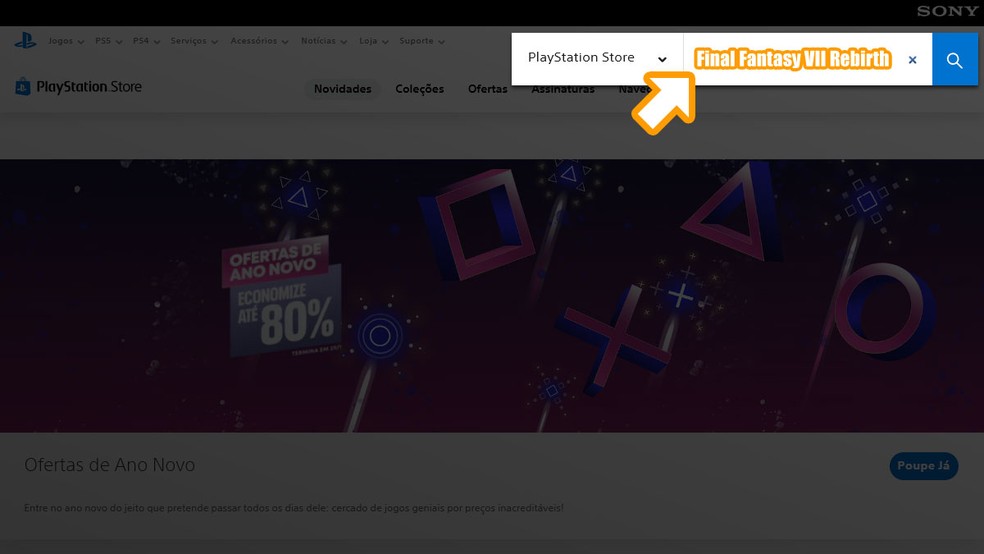Viewport: 984px width, 554px height.
Task: Expand the Serviços menu
Action: [x=194, y=41]
